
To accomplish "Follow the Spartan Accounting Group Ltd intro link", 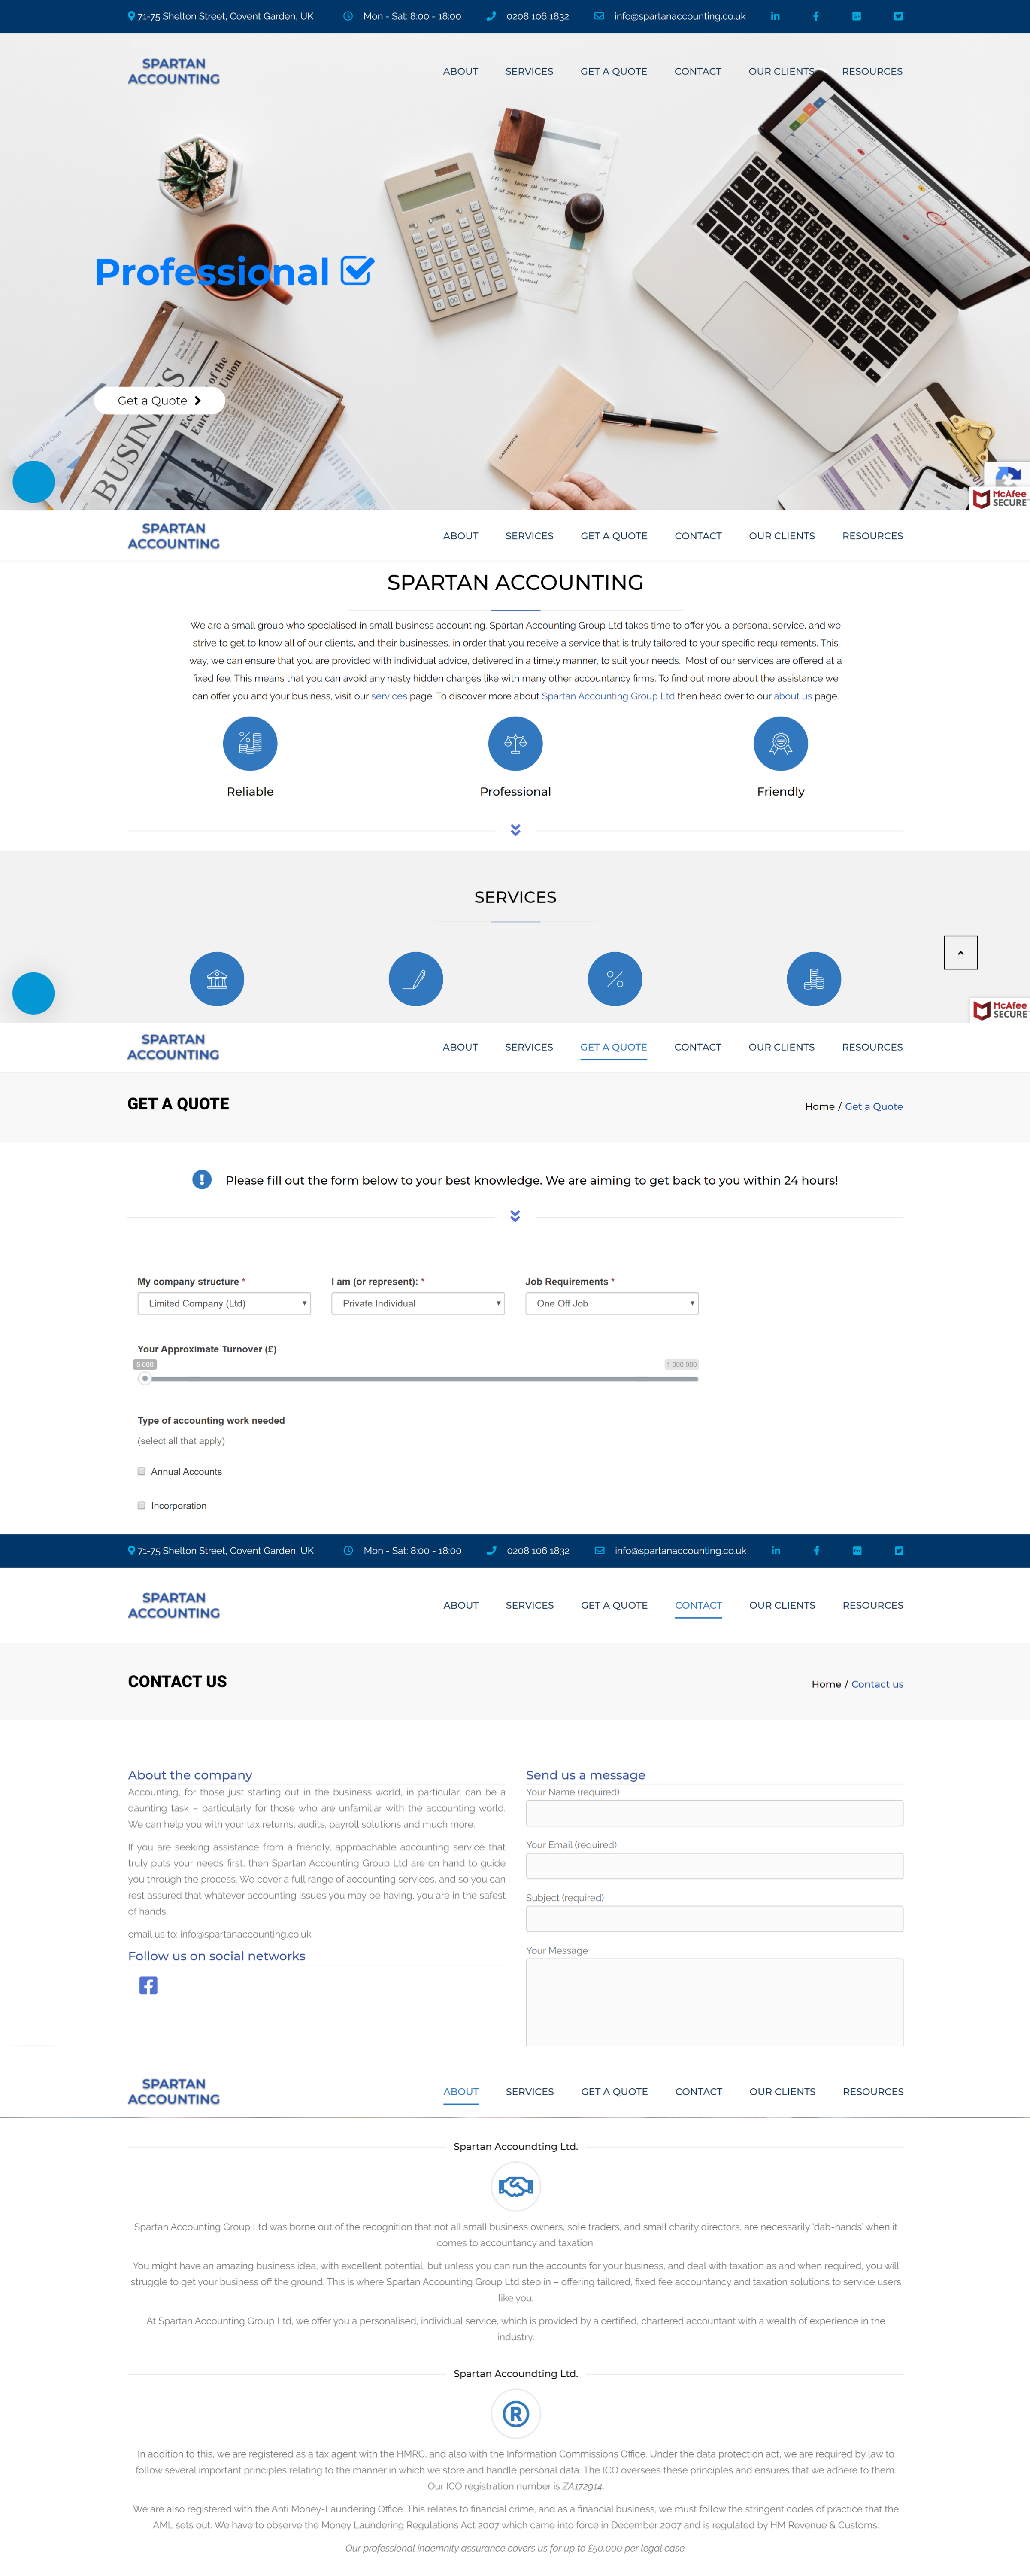I will click(x=608, y=697).
